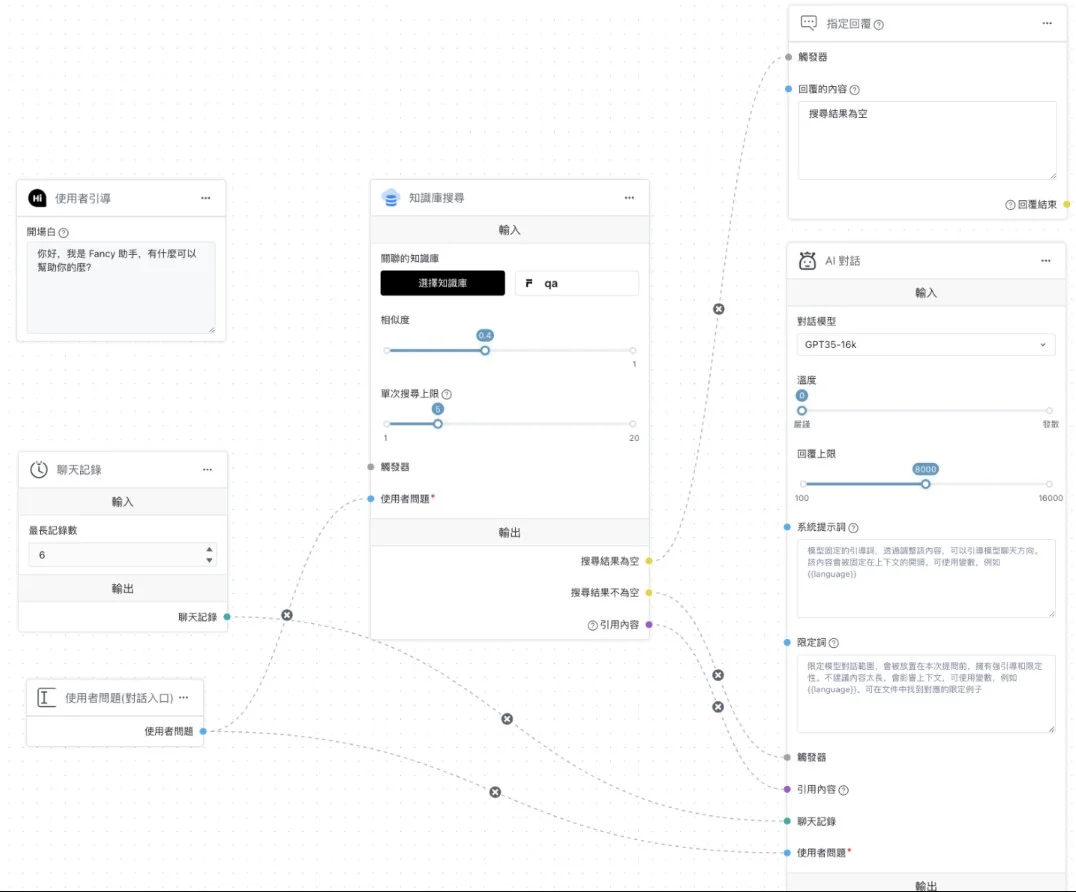This screenshot has height=892, width=1076.
Task: Click the text-cursor icon of 使用者問題(對話入口) node
Action: pos(46,698)
